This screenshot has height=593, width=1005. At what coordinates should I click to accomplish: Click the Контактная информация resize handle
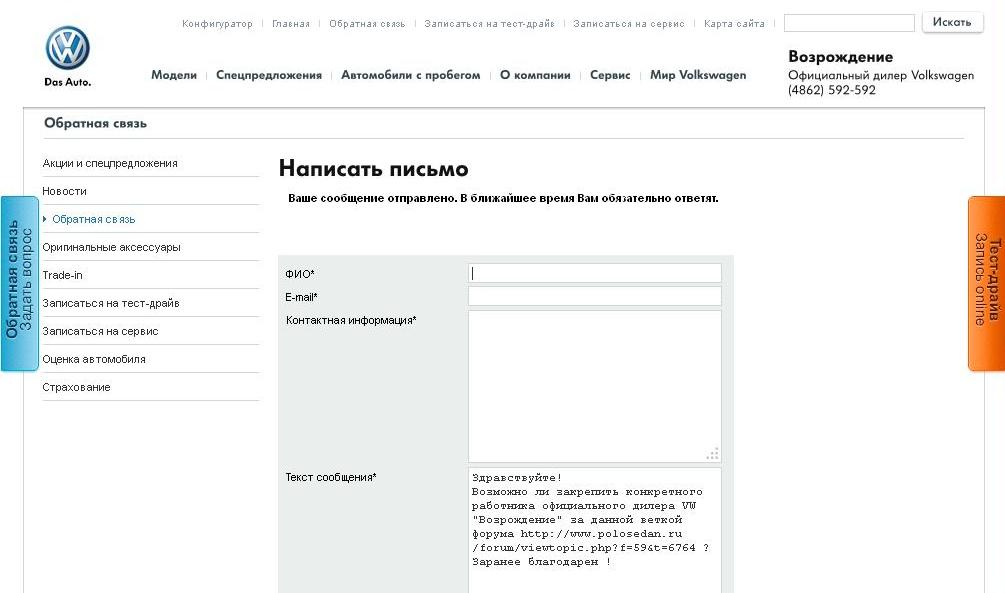tap(713, 454)
